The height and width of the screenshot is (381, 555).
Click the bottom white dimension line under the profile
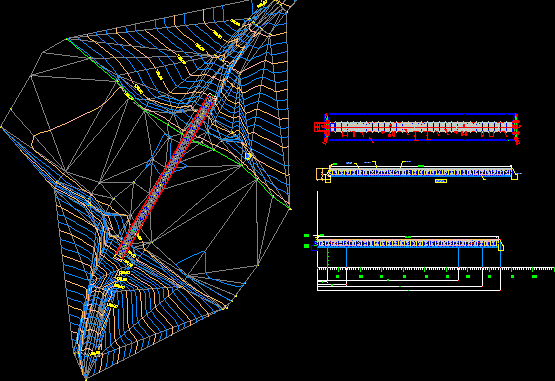coord(409,290)
